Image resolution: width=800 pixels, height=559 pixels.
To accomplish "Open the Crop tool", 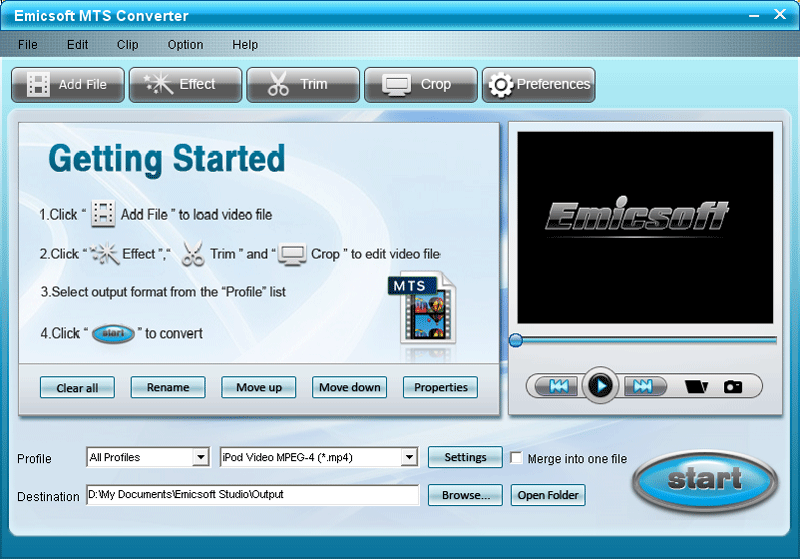I will pyautogui.click(x=421, y=85).
